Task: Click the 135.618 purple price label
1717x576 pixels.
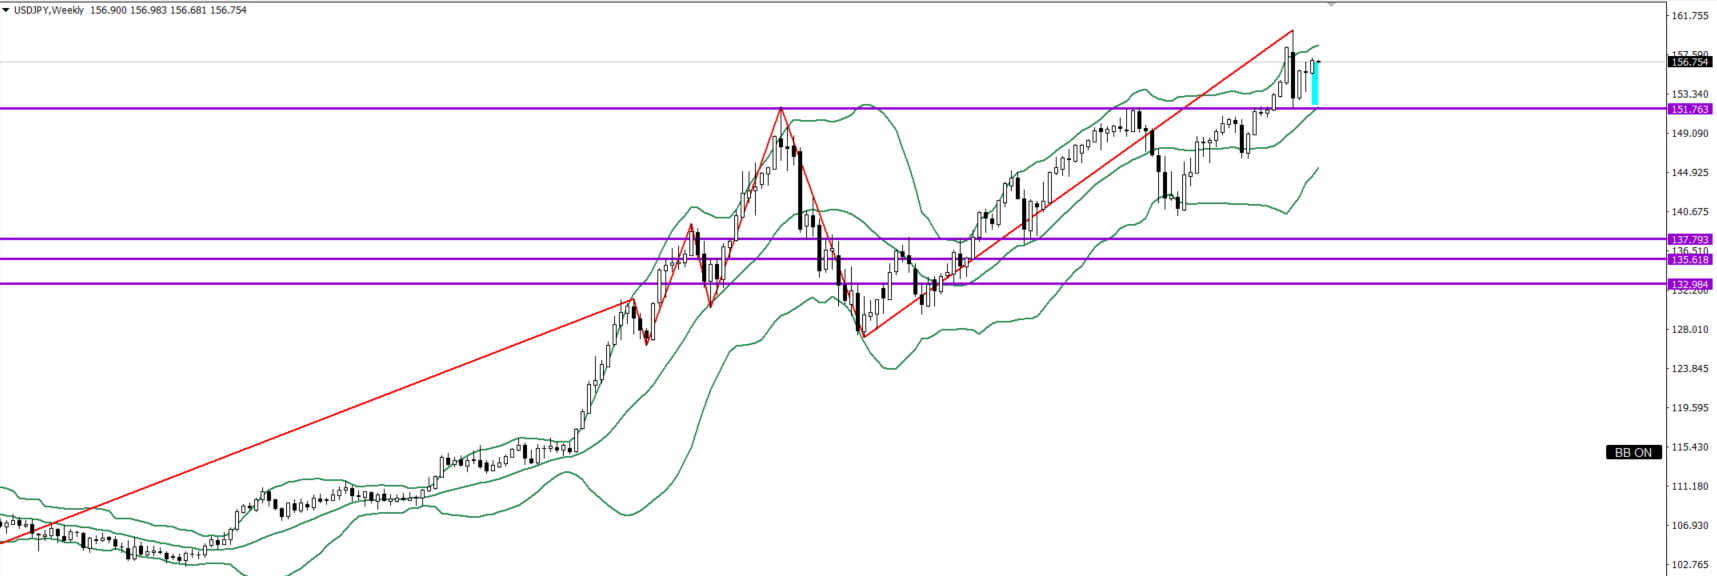Action: [1690, 259]
